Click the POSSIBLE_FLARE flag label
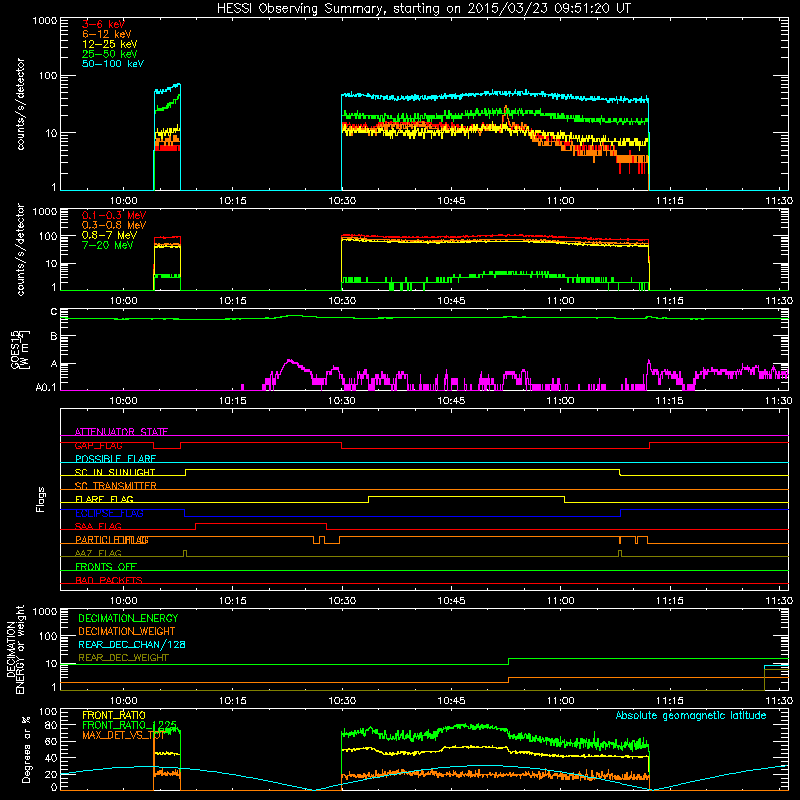800x800 pixels. click(115, 459)
